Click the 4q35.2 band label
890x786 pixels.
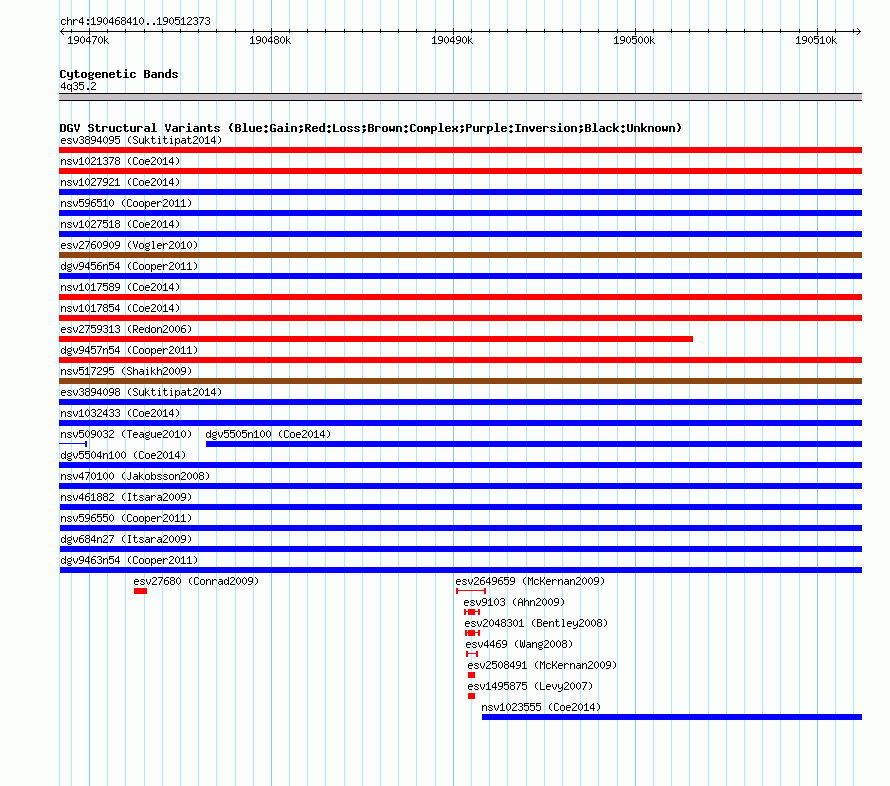tap(78, 86)
